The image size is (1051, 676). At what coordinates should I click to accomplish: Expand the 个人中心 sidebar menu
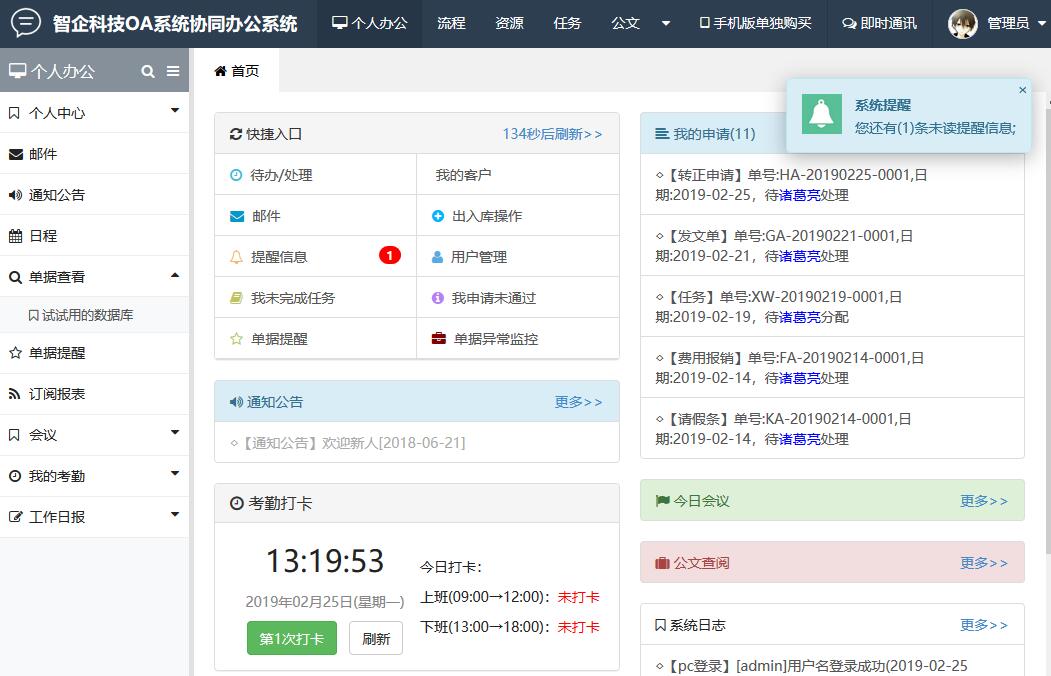[x=175, y=111]
